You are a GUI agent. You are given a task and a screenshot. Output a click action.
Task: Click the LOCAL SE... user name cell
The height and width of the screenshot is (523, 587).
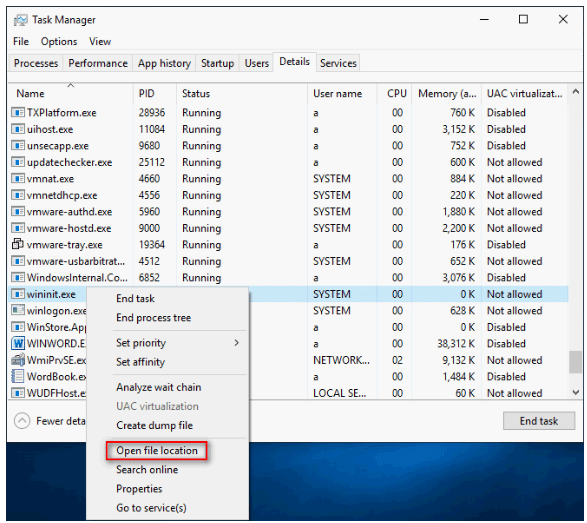[x=340, y=393]
